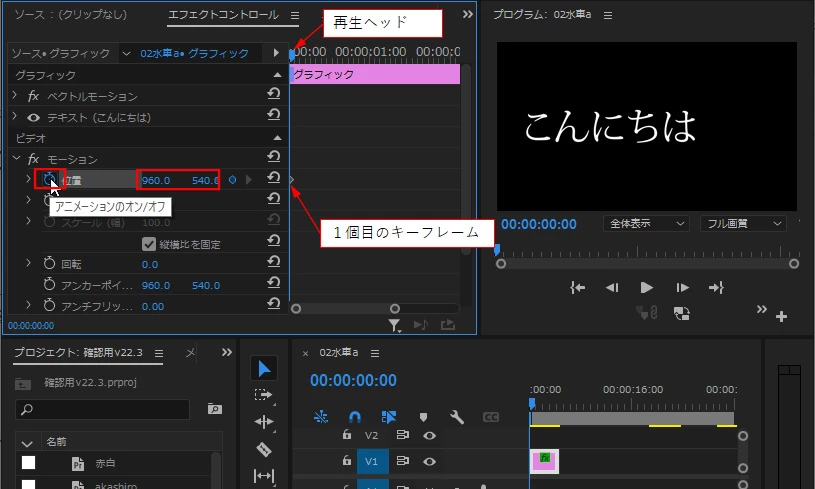This screenshot has width=815, height=489.
Task: Reset 回転 parameter
Action: (x=274, y=261)
